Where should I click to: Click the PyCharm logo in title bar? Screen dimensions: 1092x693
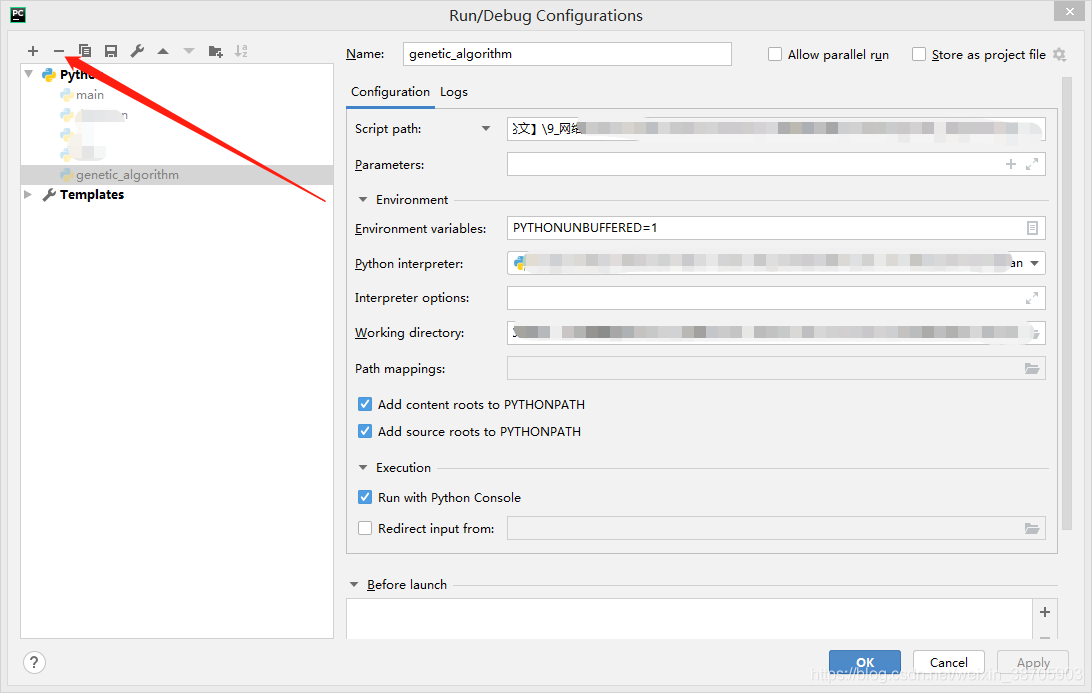tap(18, 15)
